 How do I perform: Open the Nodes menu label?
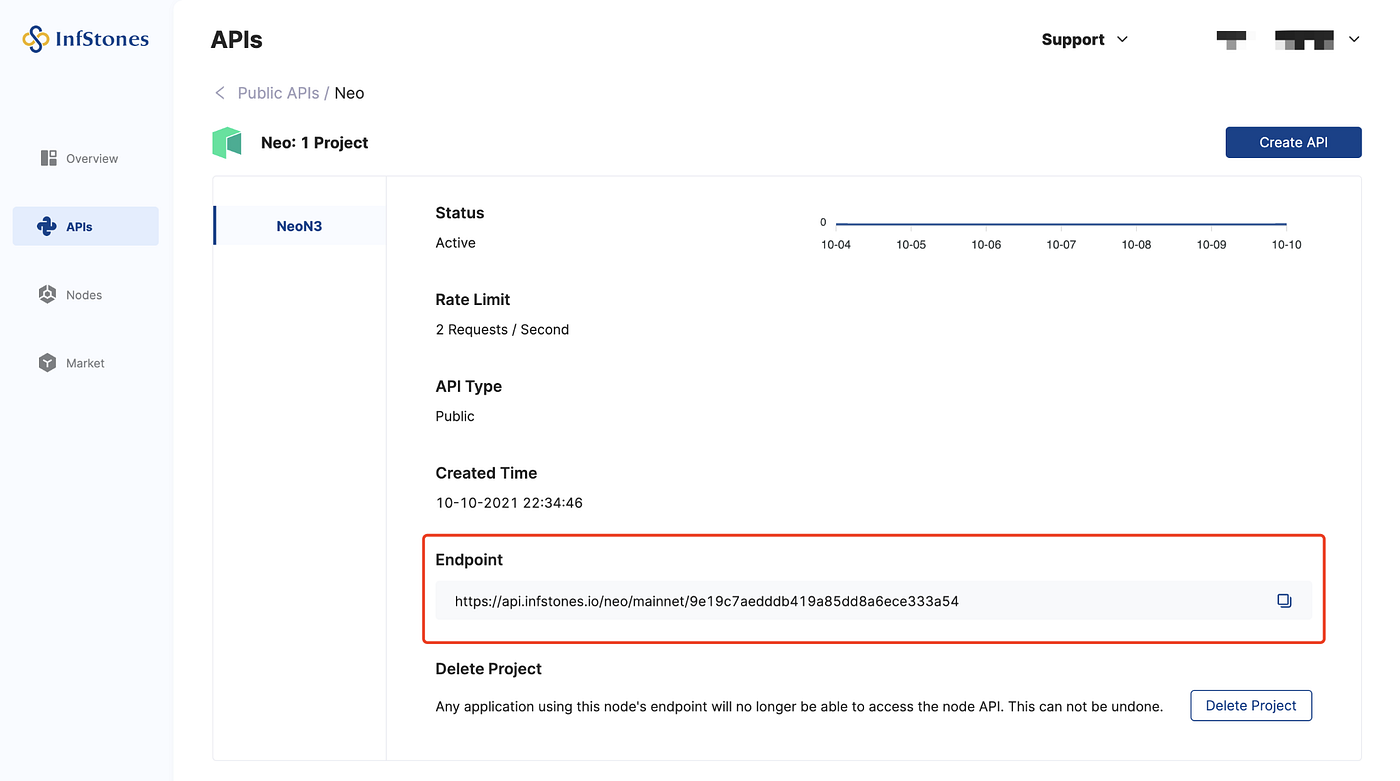click(x=84, y=295)
